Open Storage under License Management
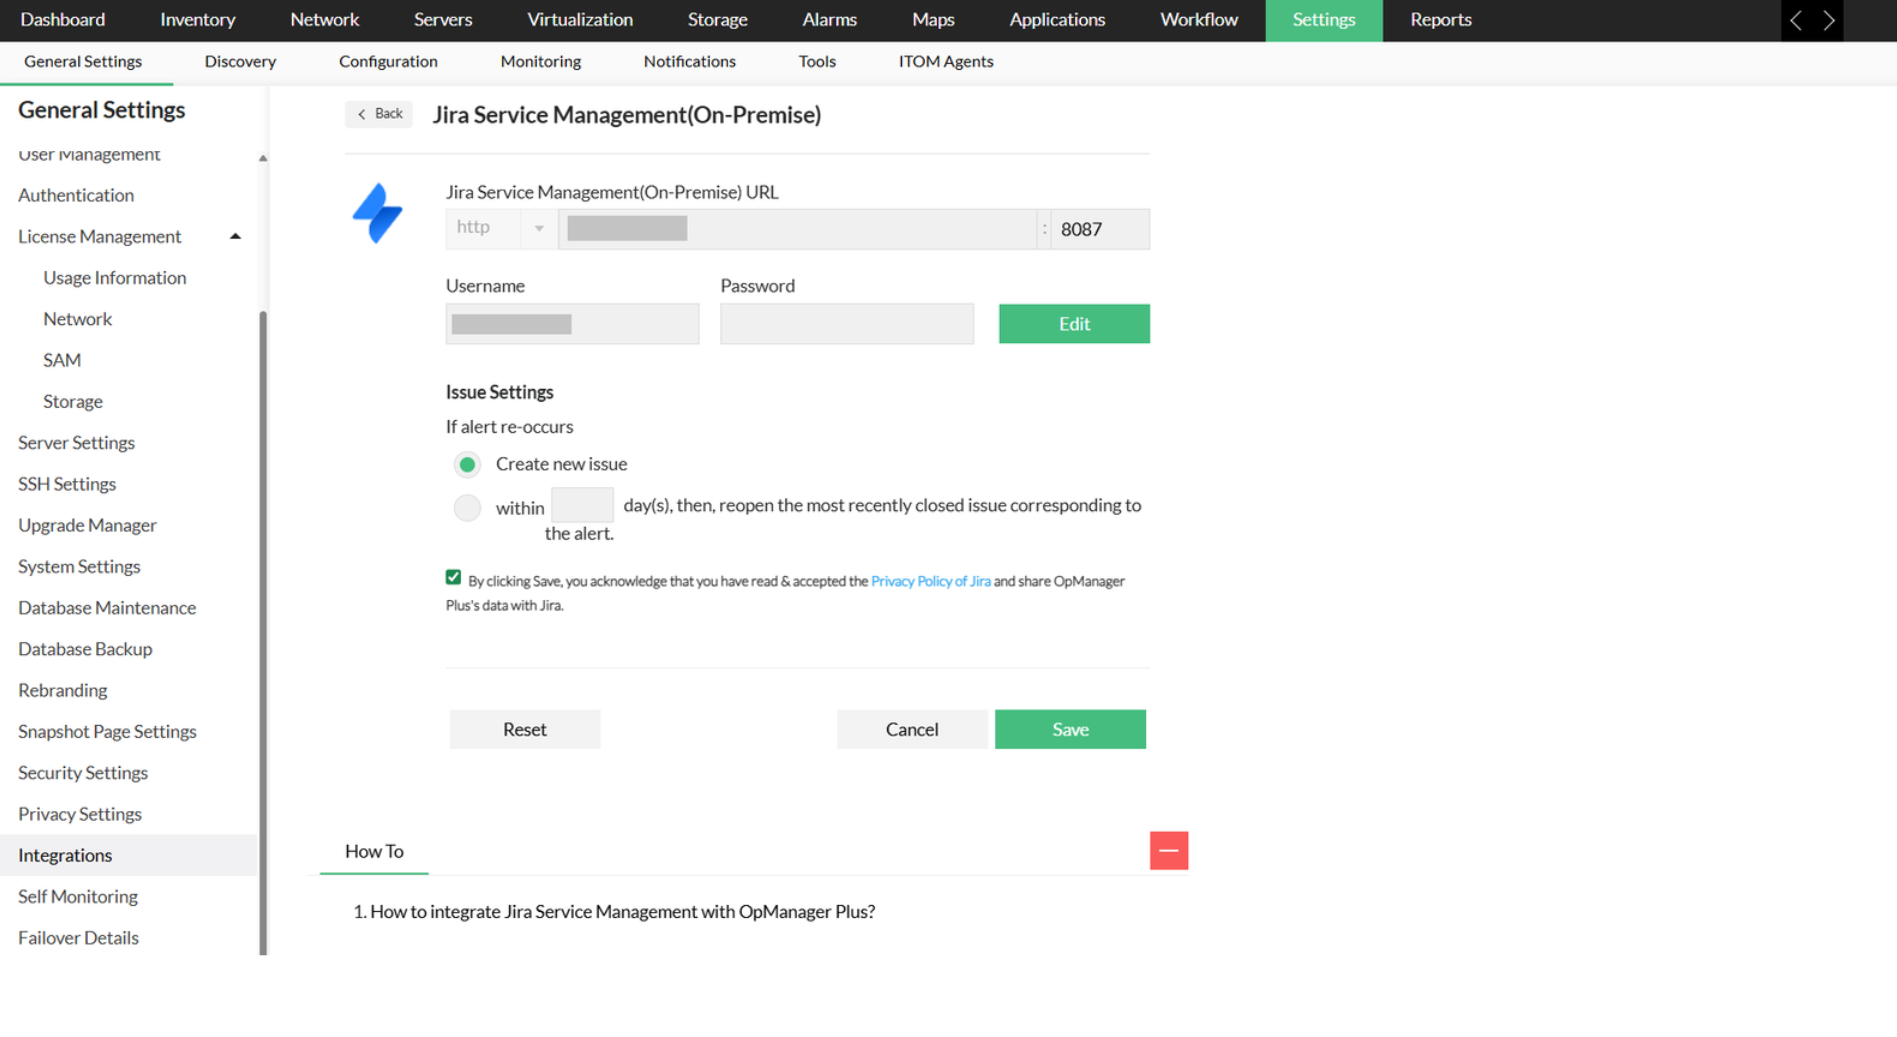The width and height of the screenshot is (1897, 1037). coord(73,402)
